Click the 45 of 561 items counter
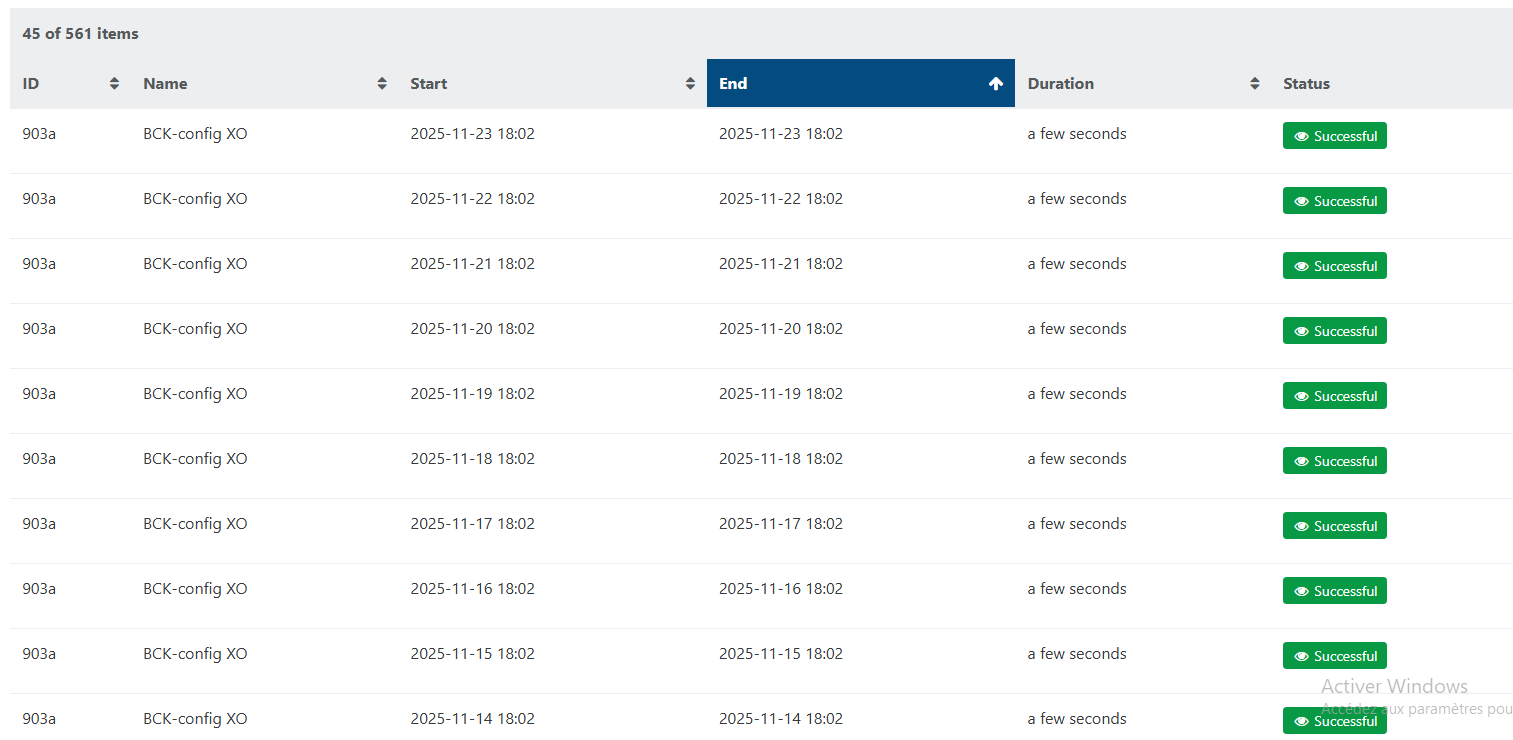 (80, 34)
